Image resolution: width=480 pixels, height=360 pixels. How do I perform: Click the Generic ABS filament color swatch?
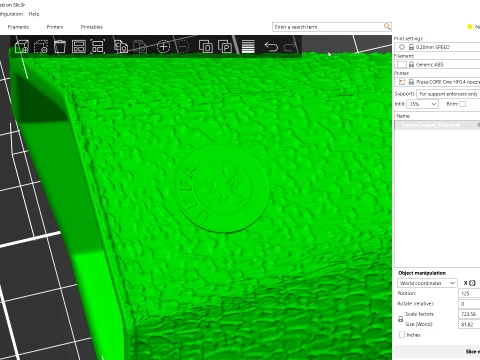(x=402, y=64)
